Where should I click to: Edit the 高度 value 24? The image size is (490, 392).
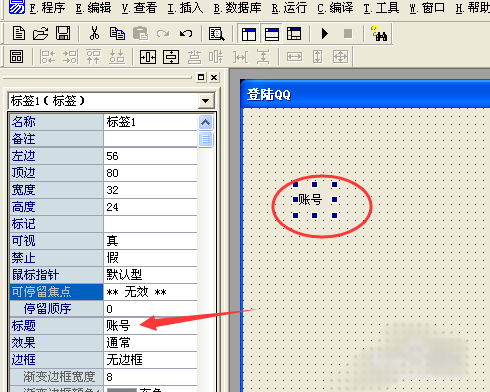(x=150, y=207)
